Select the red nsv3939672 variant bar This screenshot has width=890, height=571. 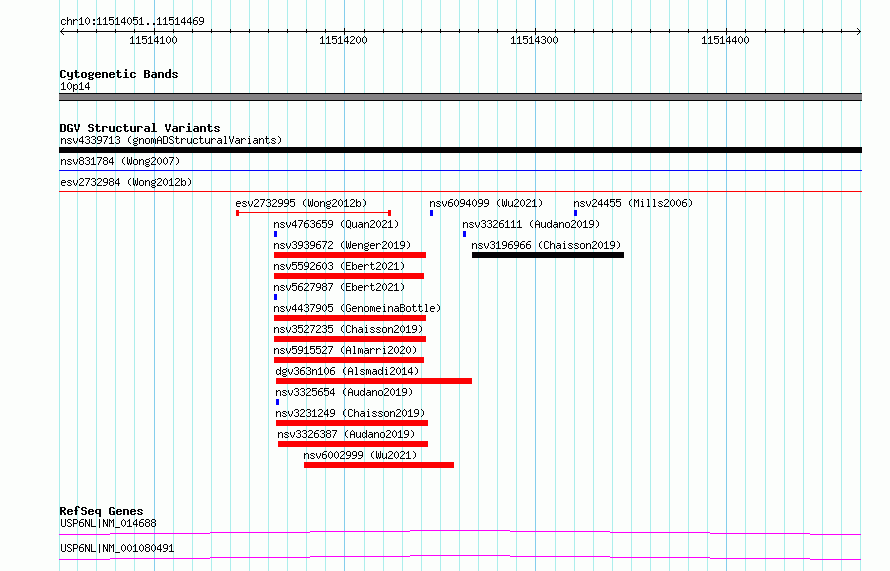(350, 255)
